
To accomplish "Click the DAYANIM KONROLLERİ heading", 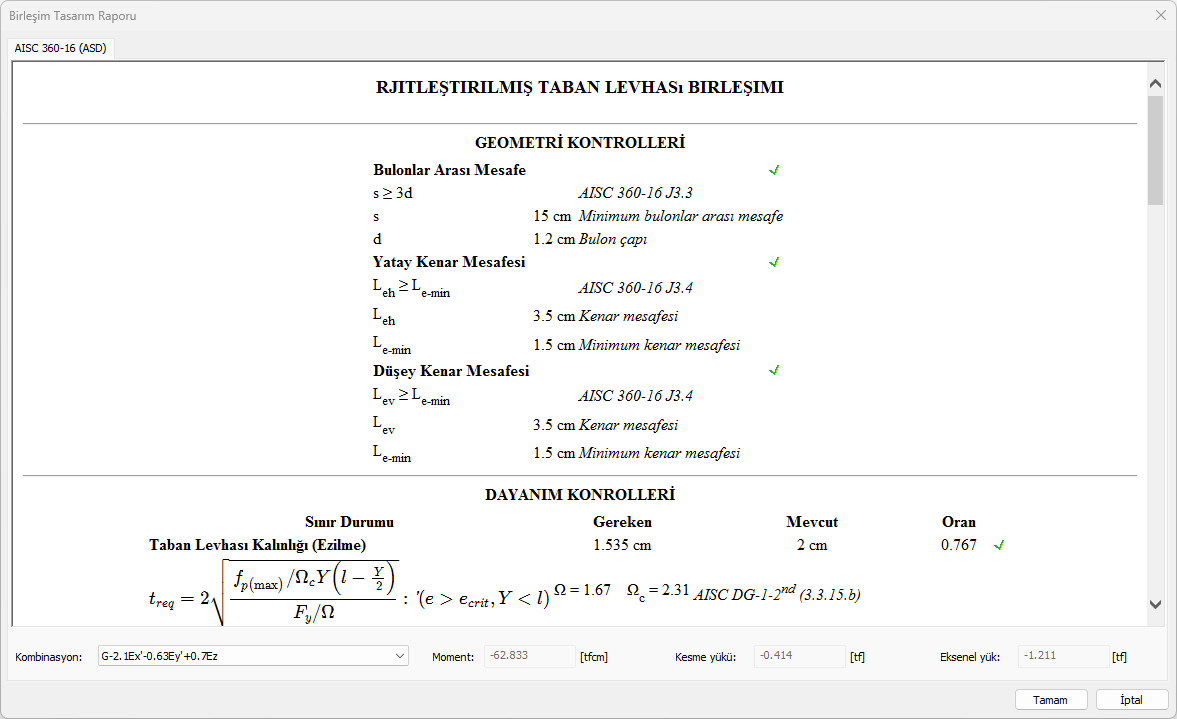I will tap(579, 495).
